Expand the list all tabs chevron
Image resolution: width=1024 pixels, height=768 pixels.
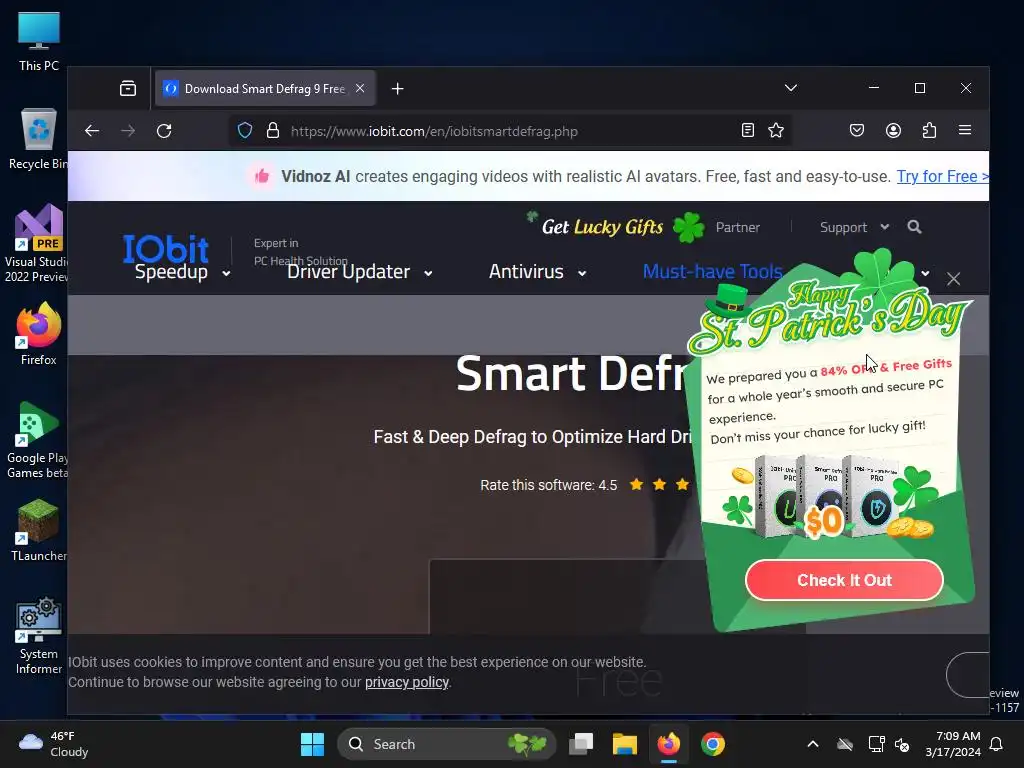point(791,88)
